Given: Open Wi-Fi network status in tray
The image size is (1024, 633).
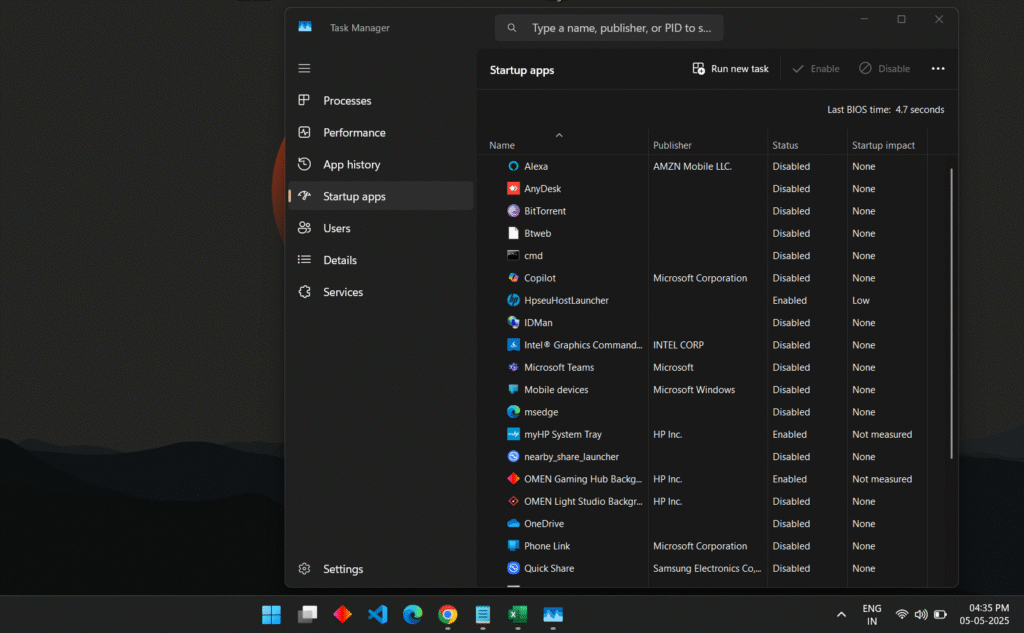Looking at the screenshot, I should pos(902,615).
